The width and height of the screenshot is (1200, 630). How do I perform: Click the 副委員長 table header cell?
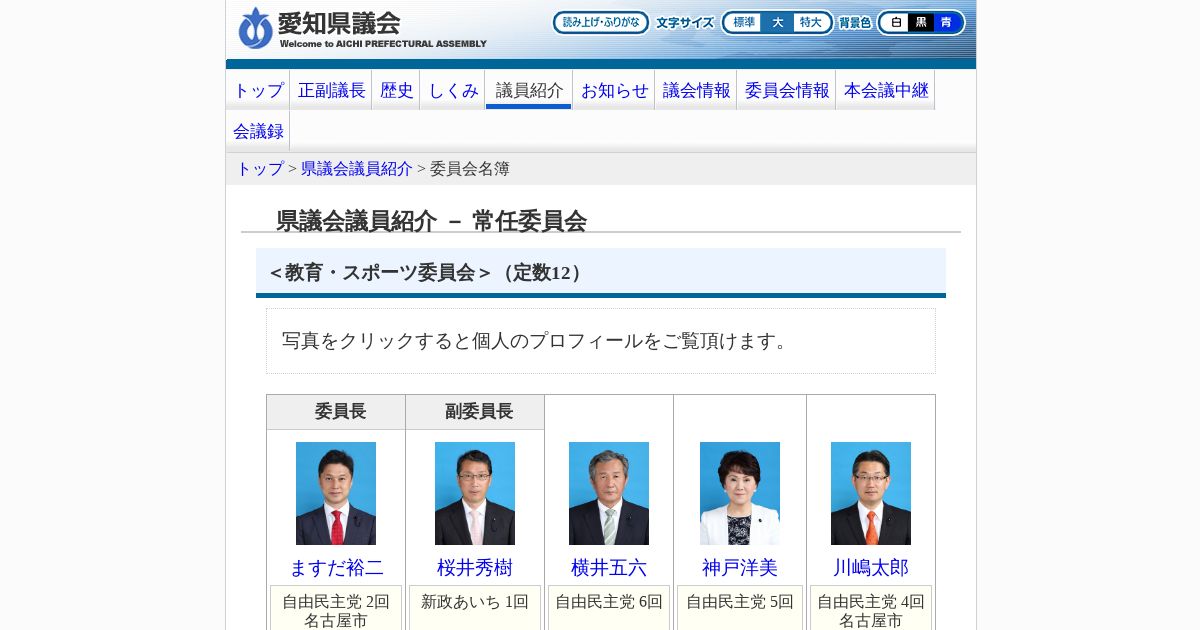[475, 412]
